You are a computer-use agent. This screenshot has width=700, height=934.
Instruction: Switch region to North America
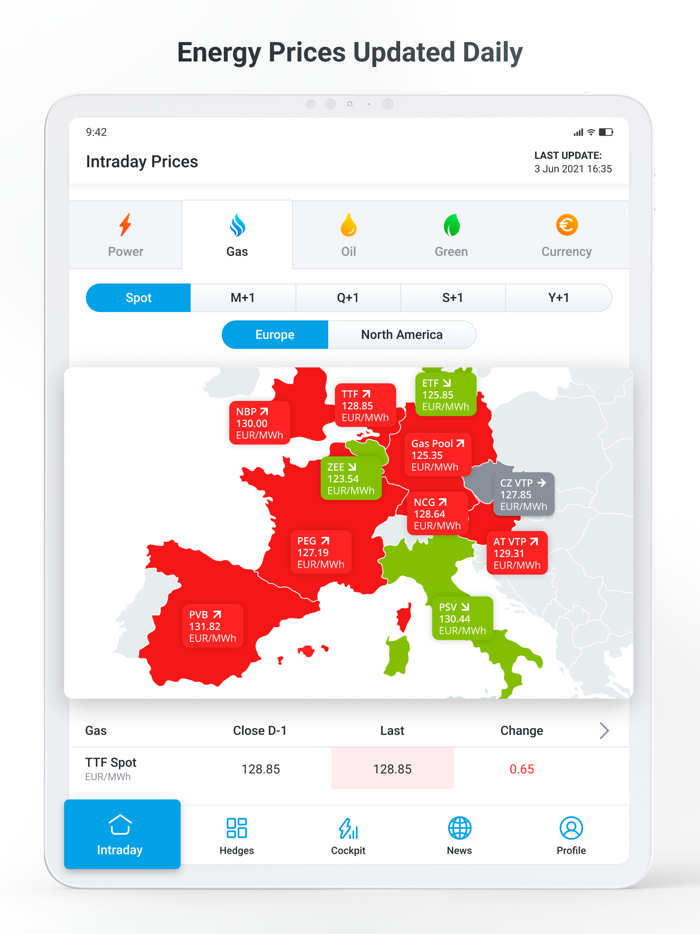point(402,334)
